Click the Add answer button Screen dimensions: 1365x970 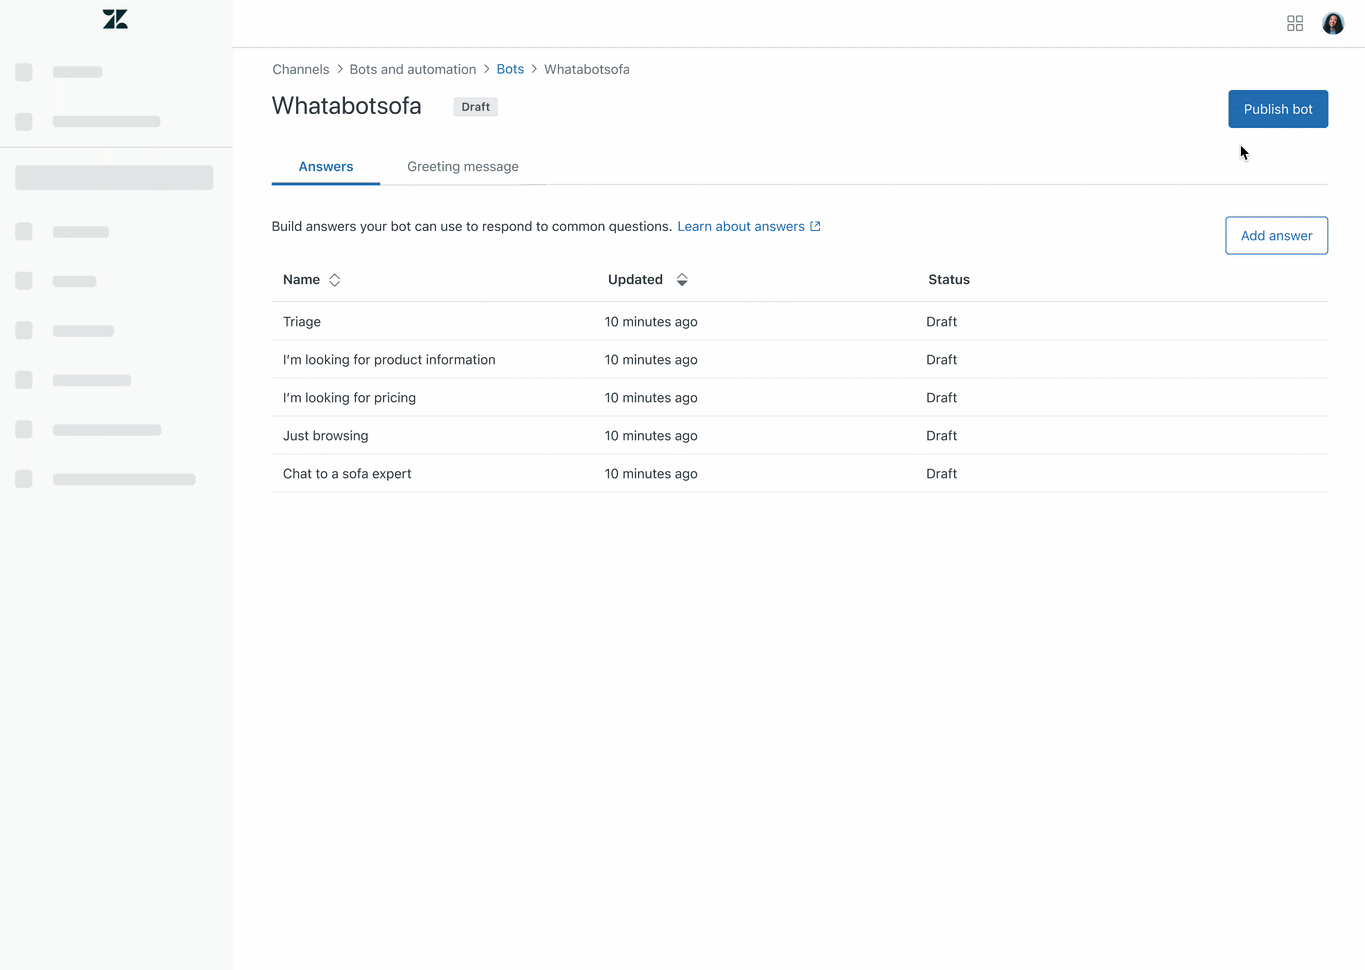point(1276,236)
